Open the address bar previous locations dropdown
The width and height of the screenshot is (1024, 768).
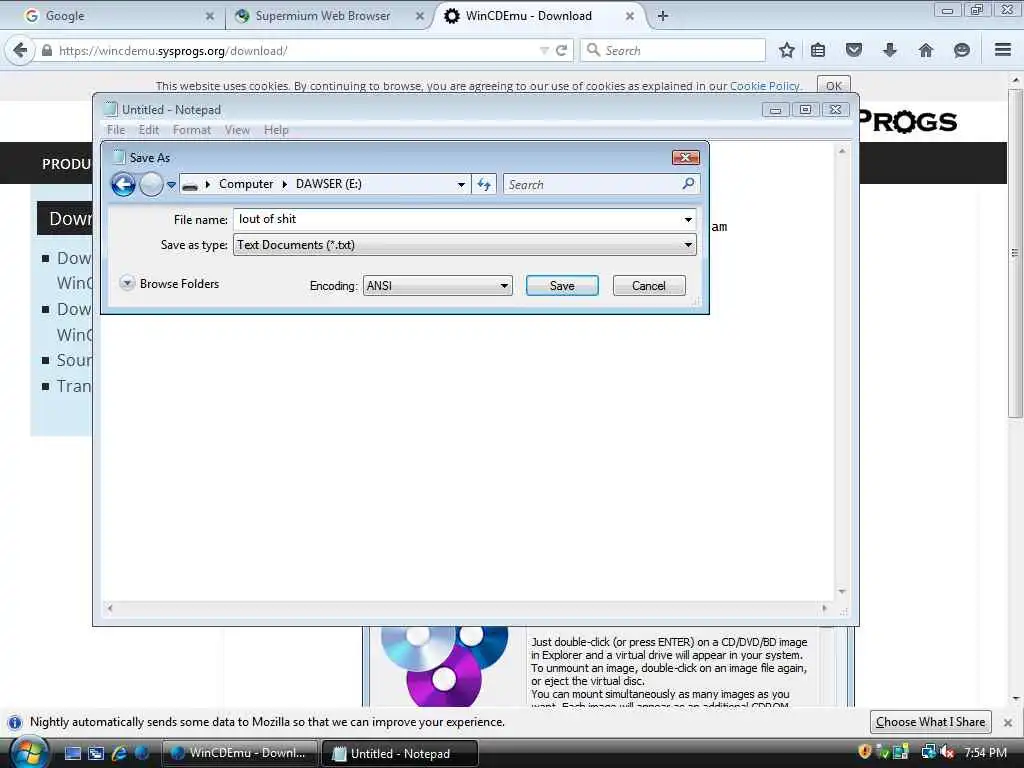[461, 185]
